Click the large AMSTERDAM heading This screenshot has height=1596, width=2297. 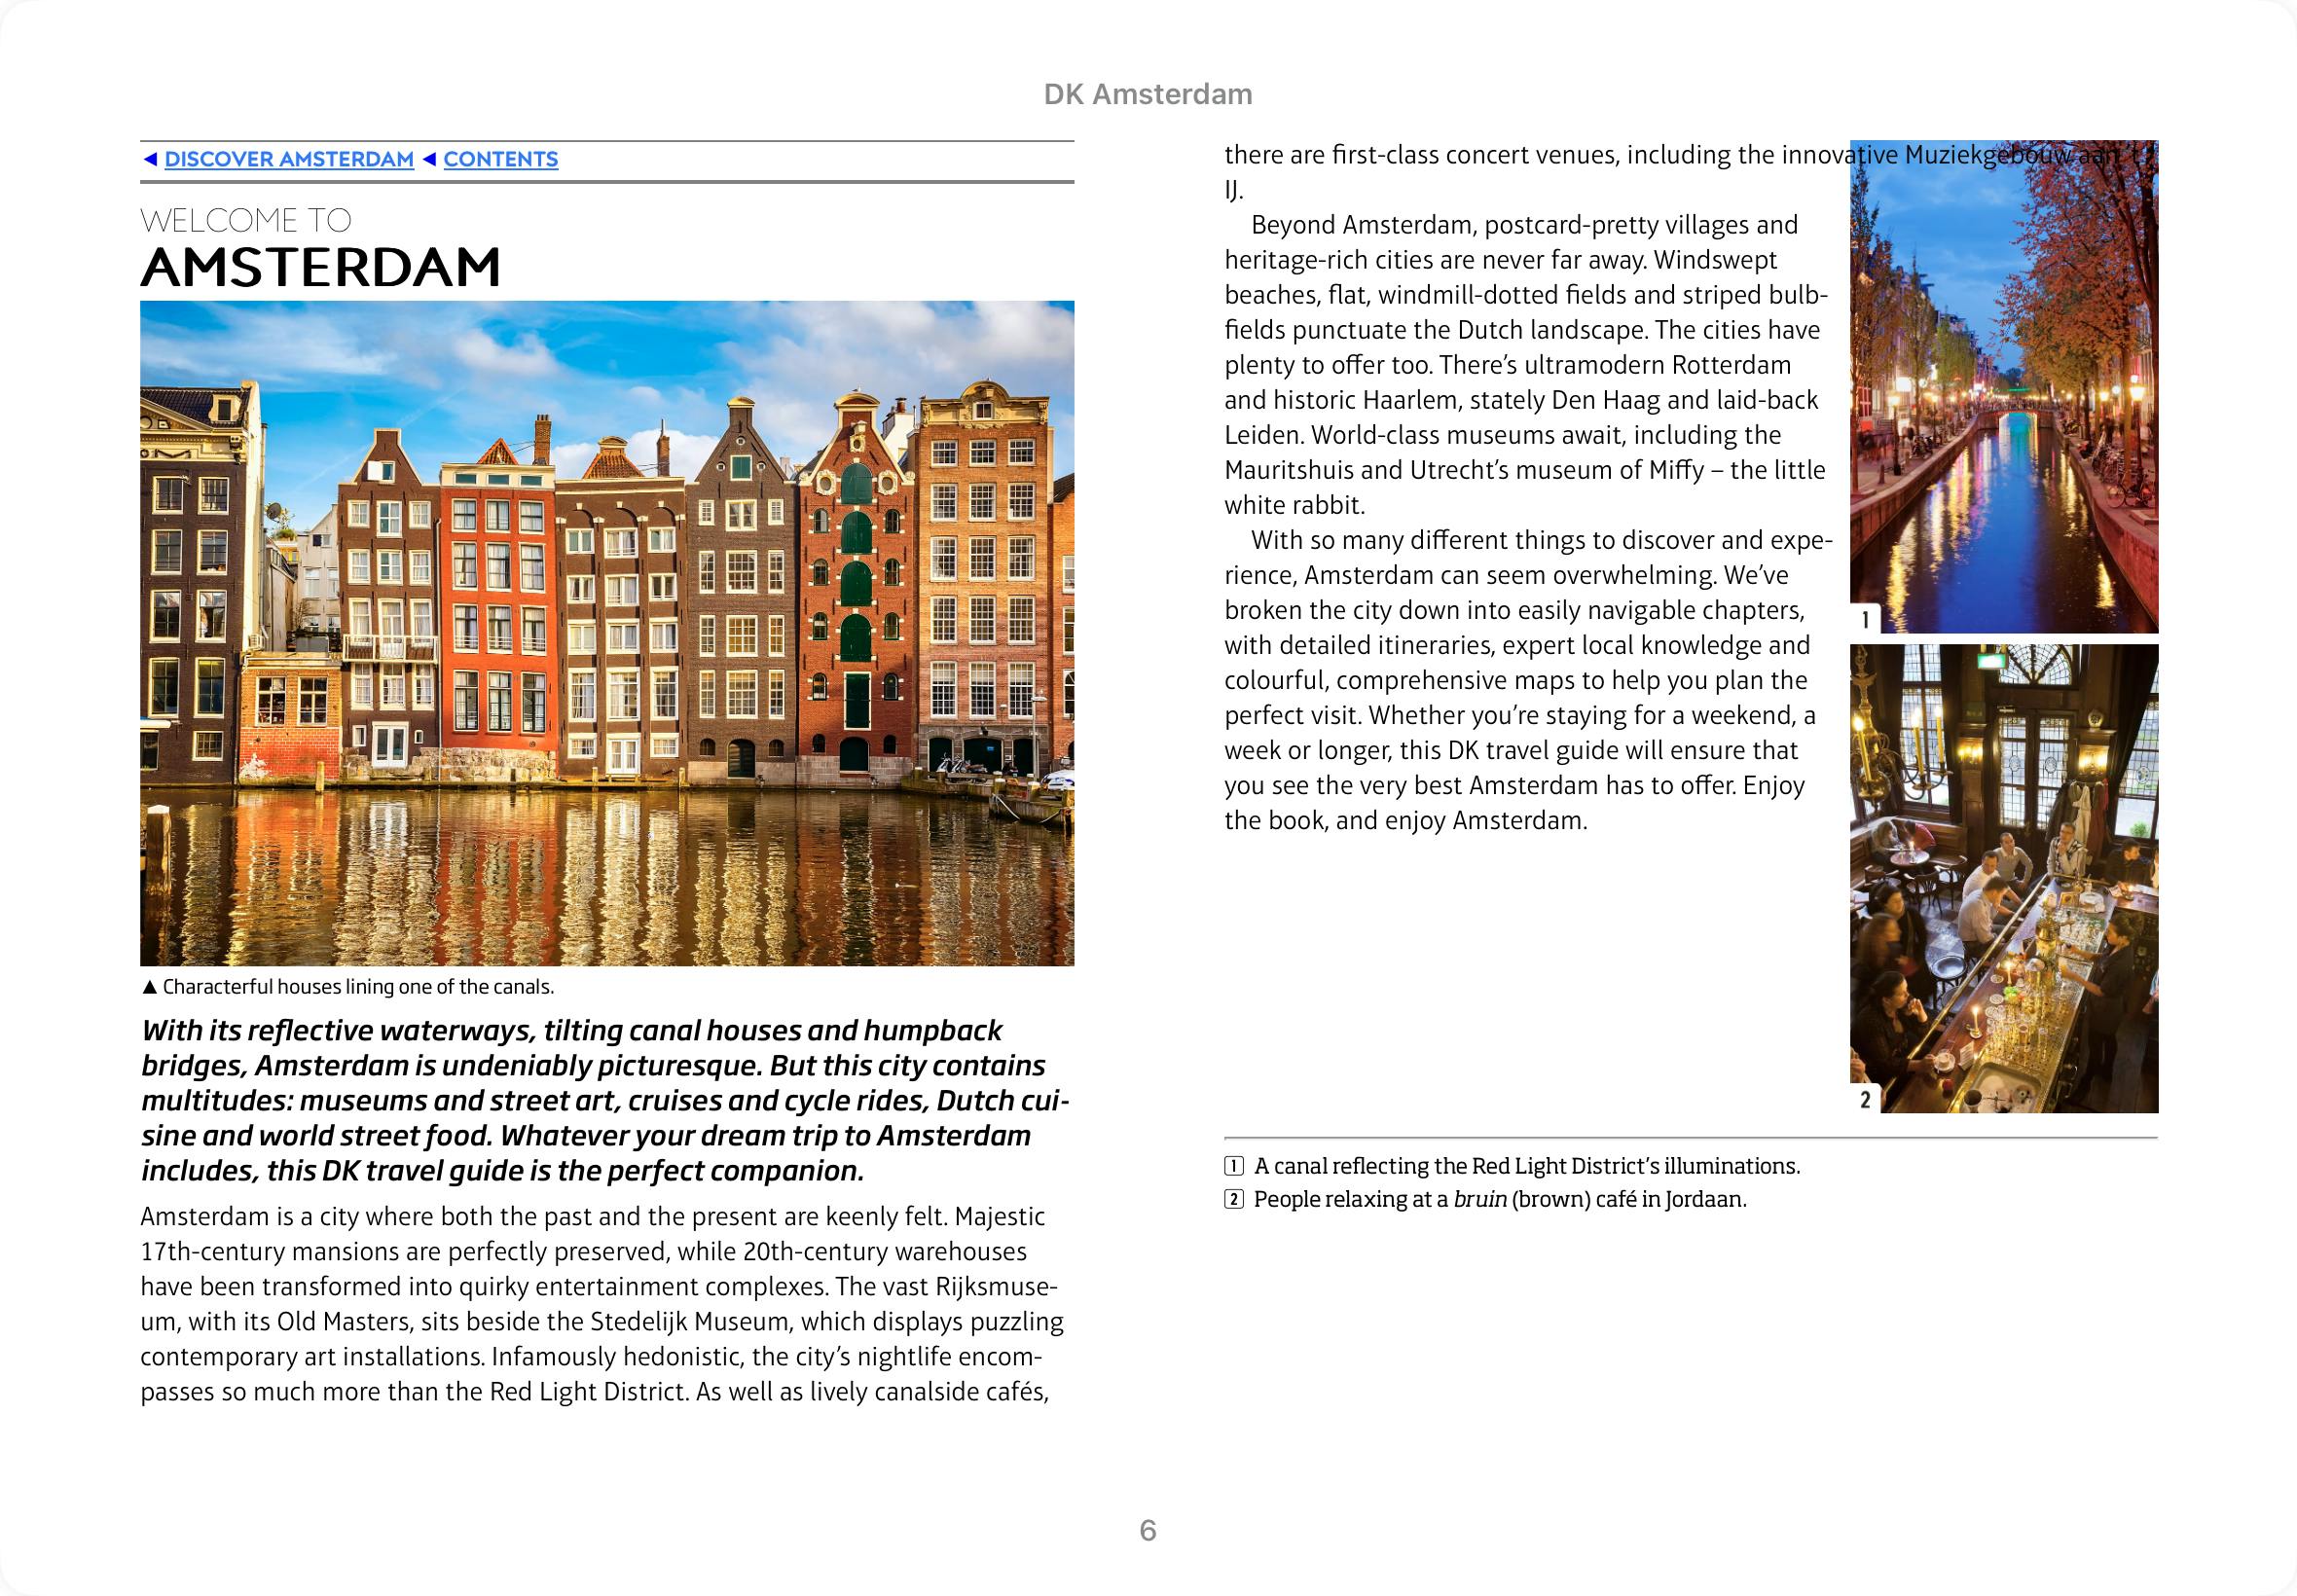[320, 267]
